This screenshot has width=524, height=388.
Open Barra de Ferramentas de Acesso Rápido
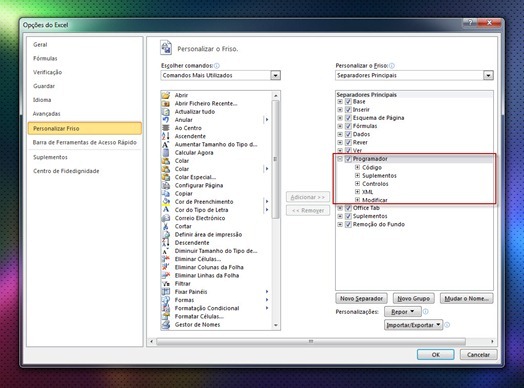(85, 142)
